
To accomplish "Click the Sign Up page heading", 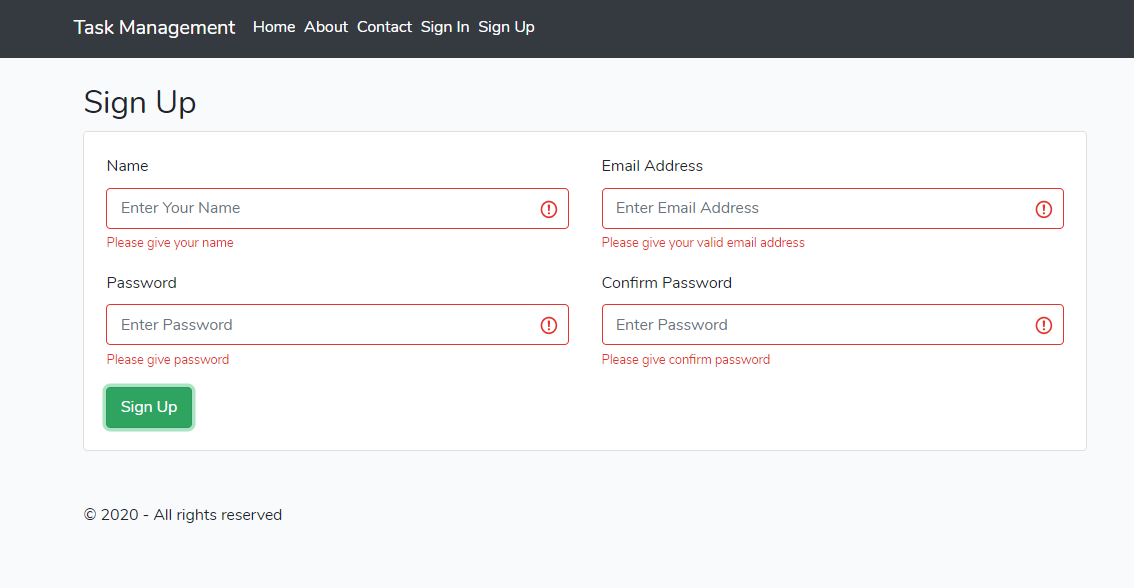I will pos(140,102).
